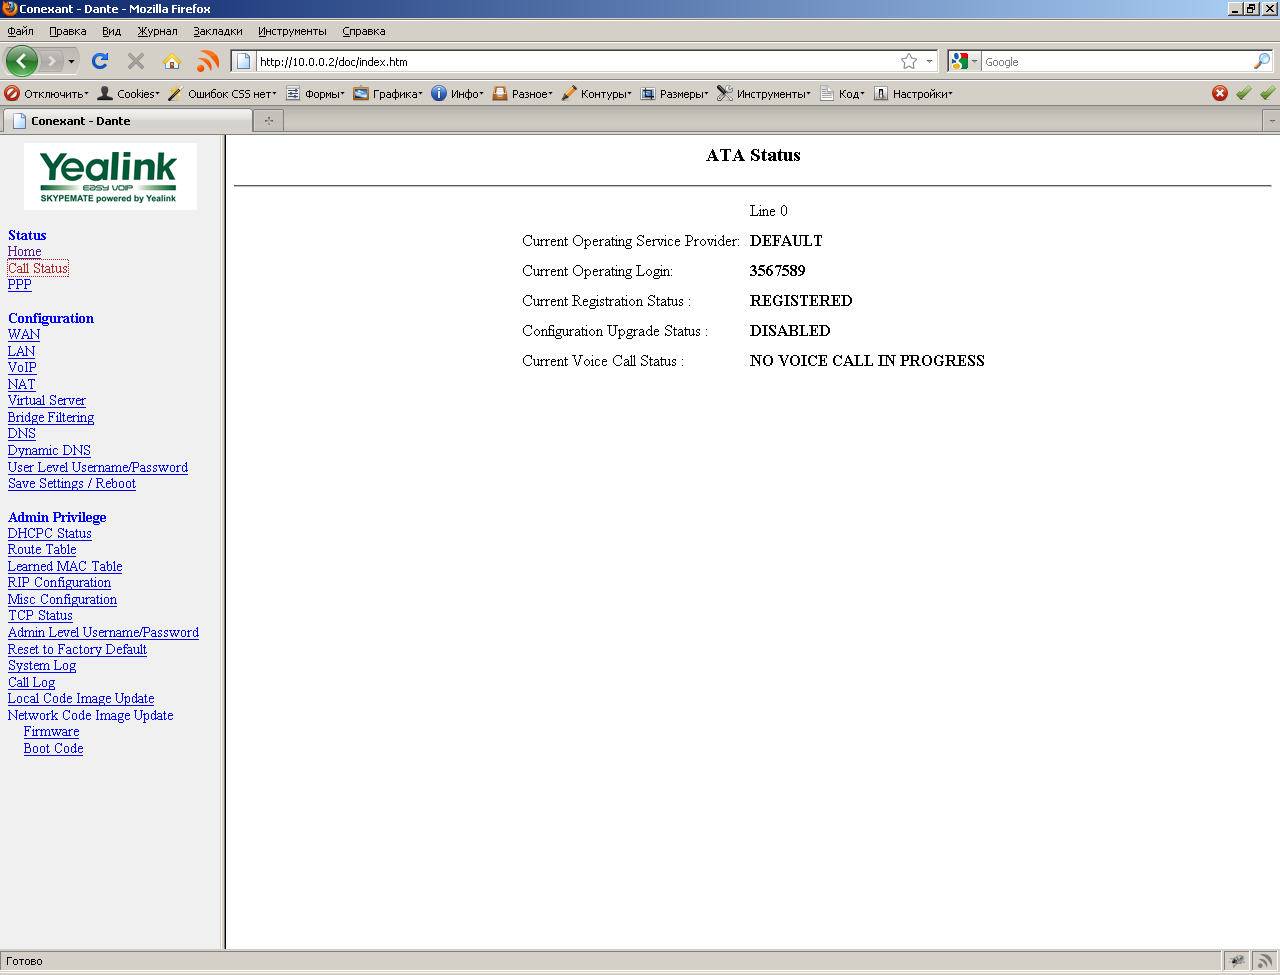Click the RSS icon in the status bar

point(1264,961)
